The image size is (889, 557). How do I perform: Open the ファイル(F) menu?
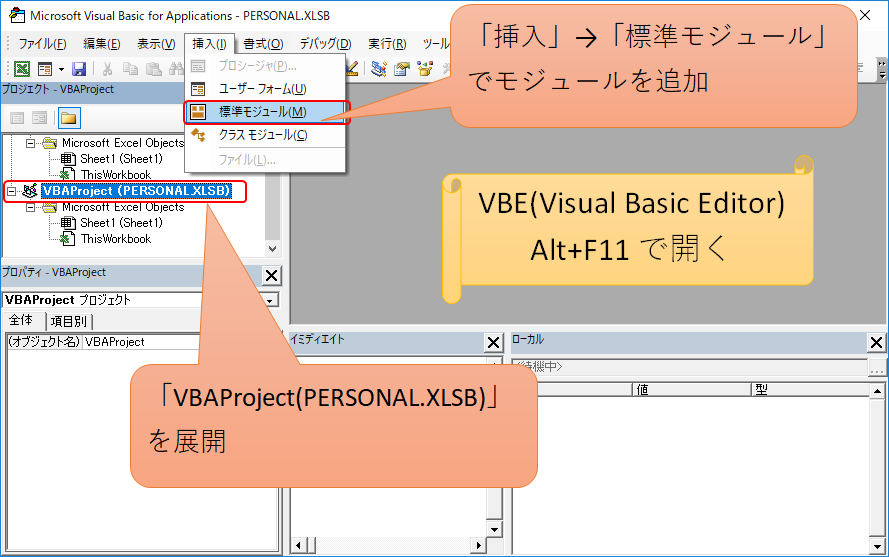click(x=43, y=44)
